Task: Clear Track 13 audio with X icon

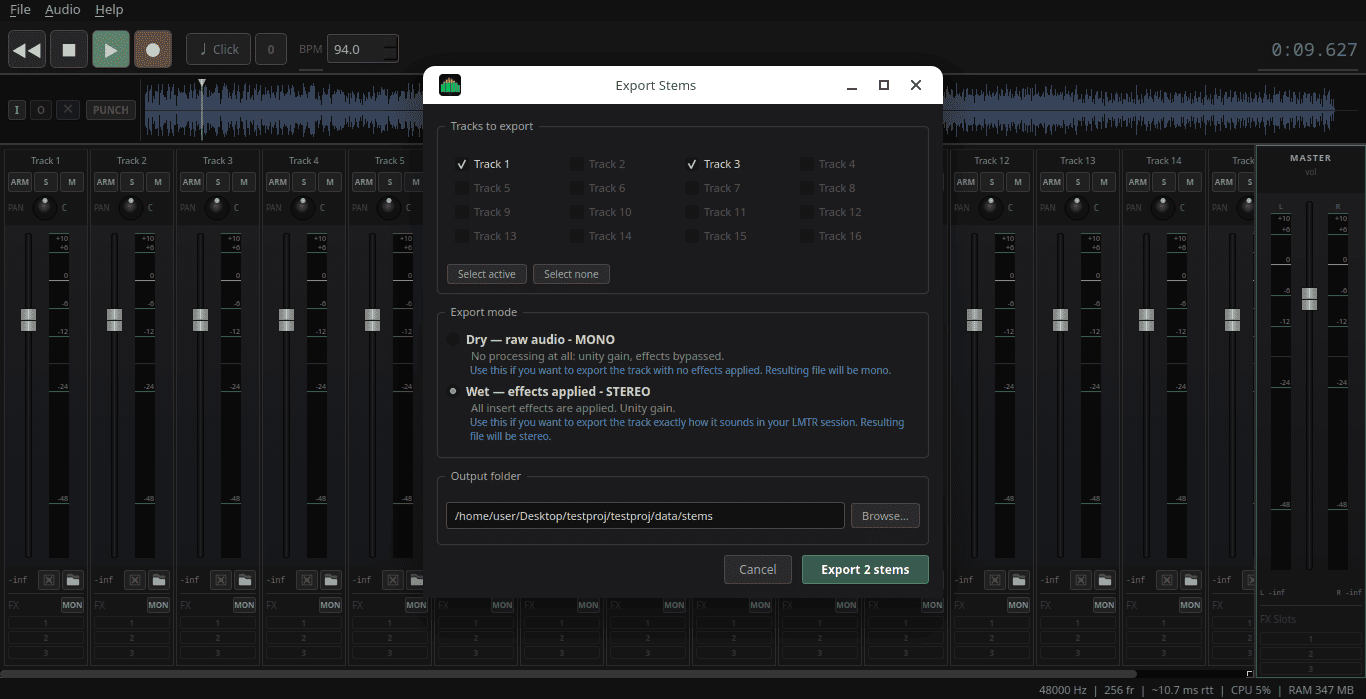Action: click(x=1081, y=579)
